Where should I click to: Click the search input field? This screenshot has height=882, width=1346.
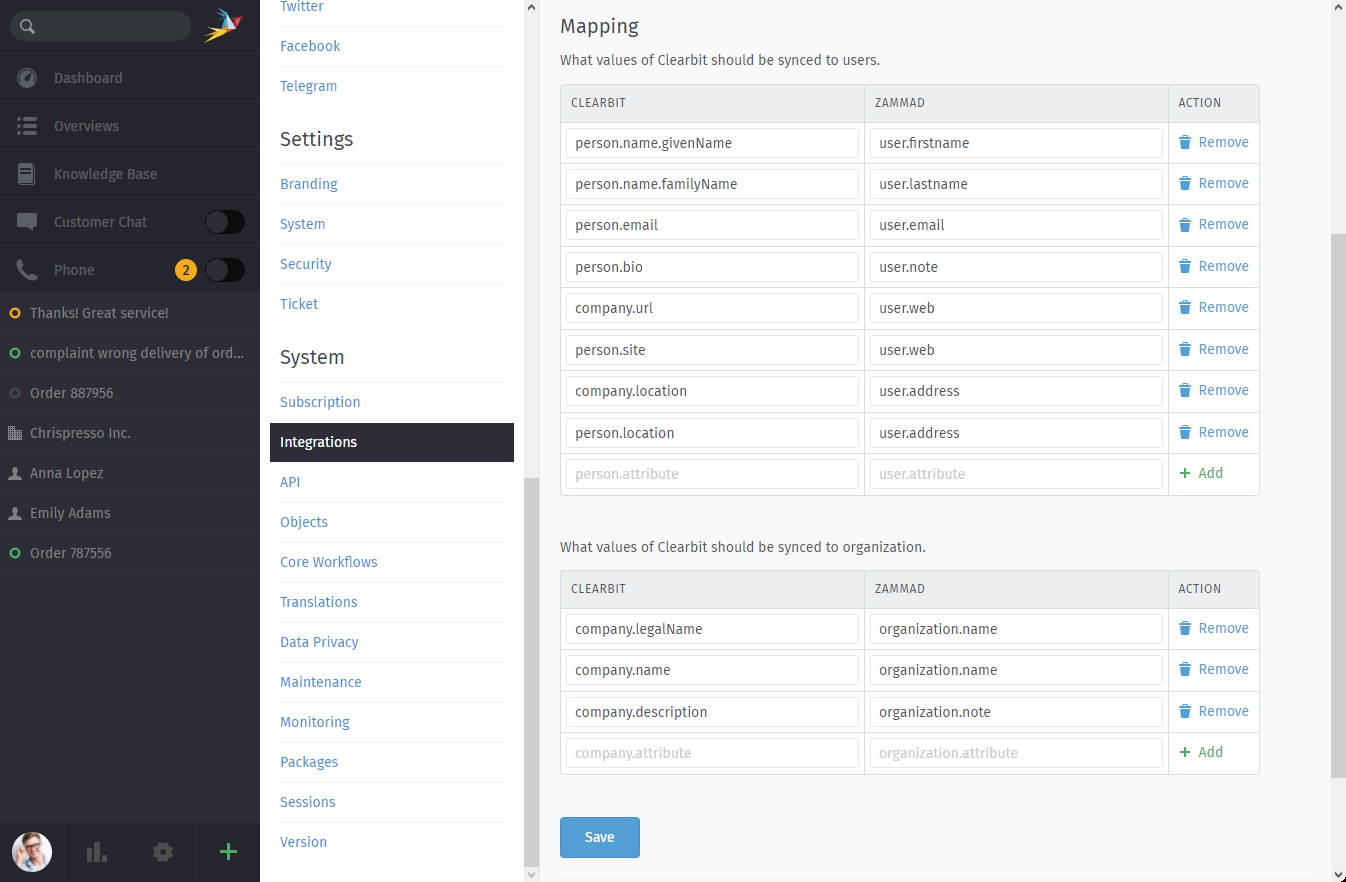coord(100,26)
